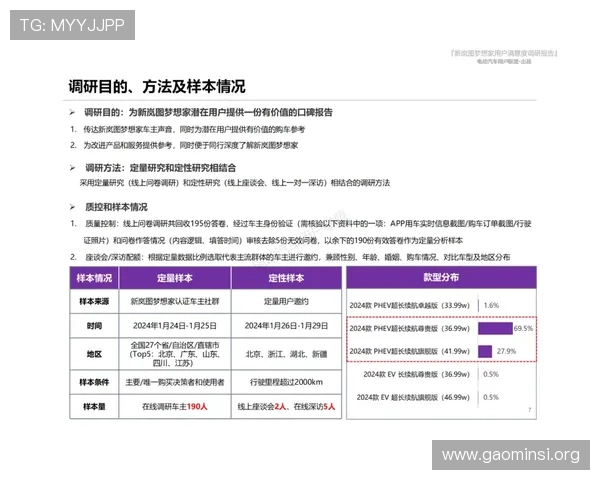
Task: Select the heading 调研方法：定量研究和定性研究相结合
Action: point(160,168)
